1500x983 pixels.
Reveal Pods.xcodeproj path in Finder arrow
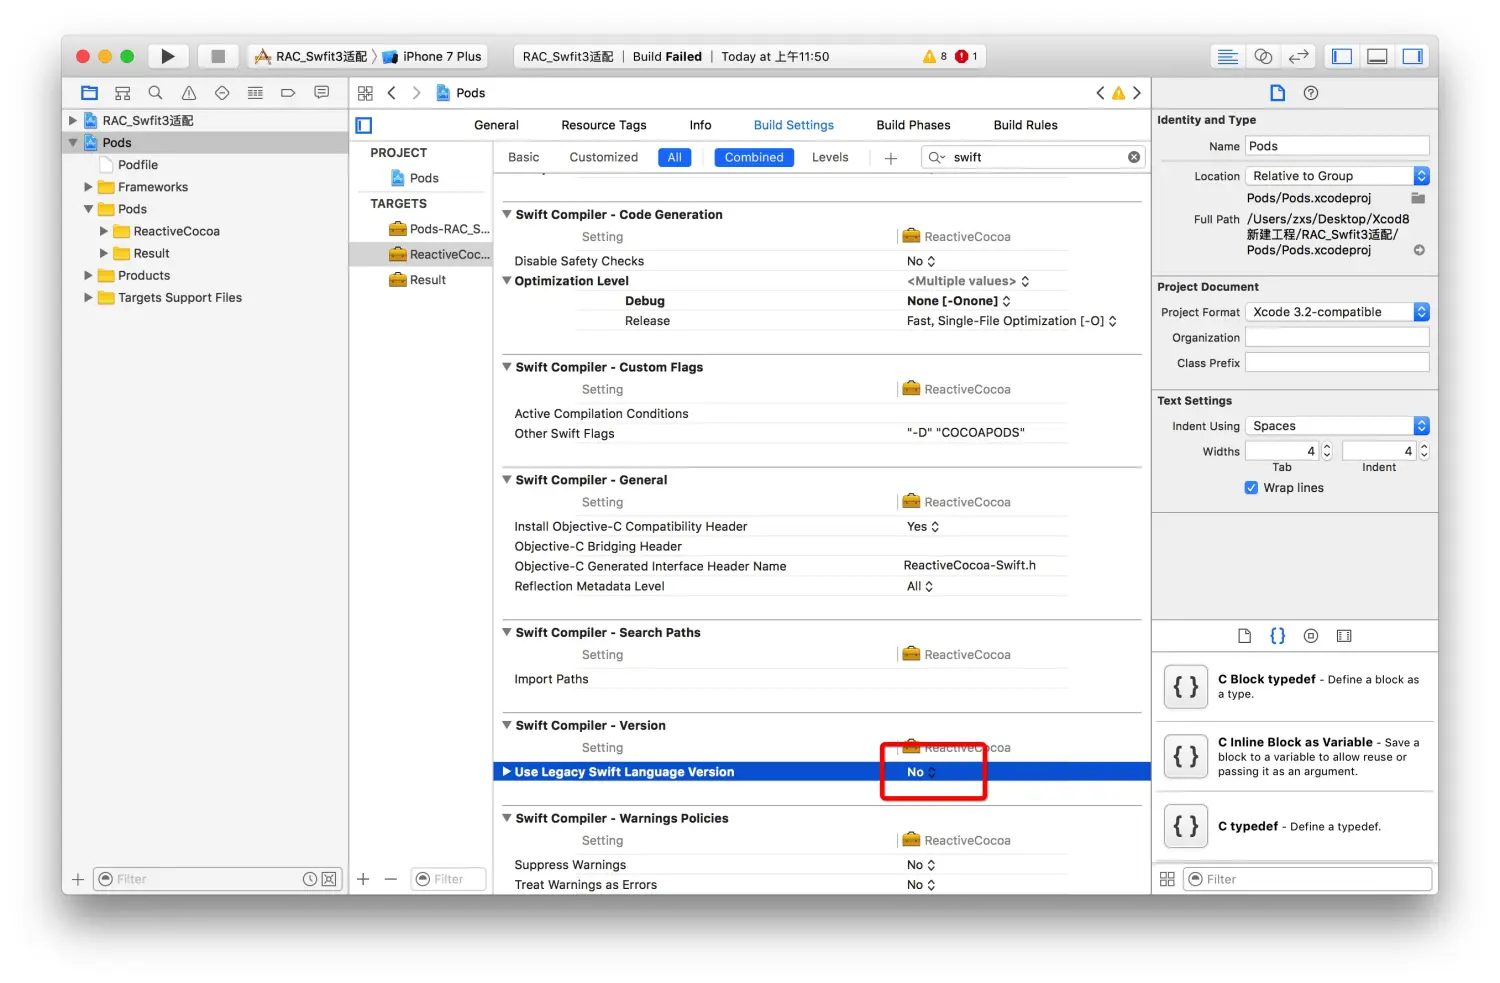(1419, 250)
